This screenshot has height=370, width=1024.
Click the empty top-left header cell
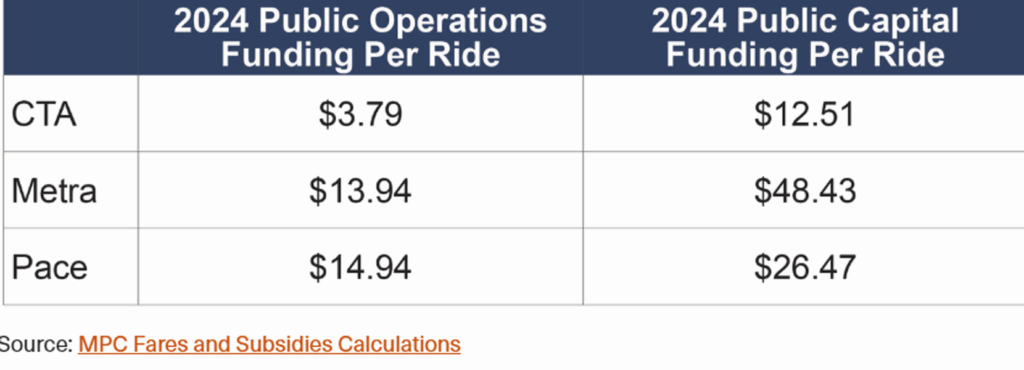[x=71, y=37]
